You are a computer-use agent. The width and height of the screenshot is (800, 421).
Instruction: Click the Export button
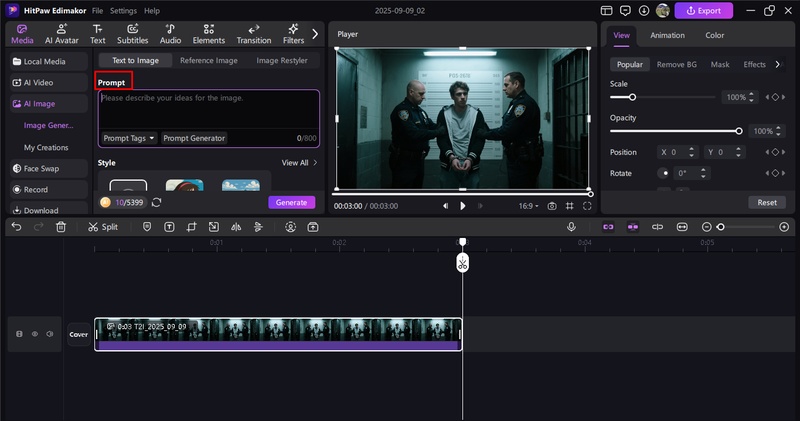704,11
